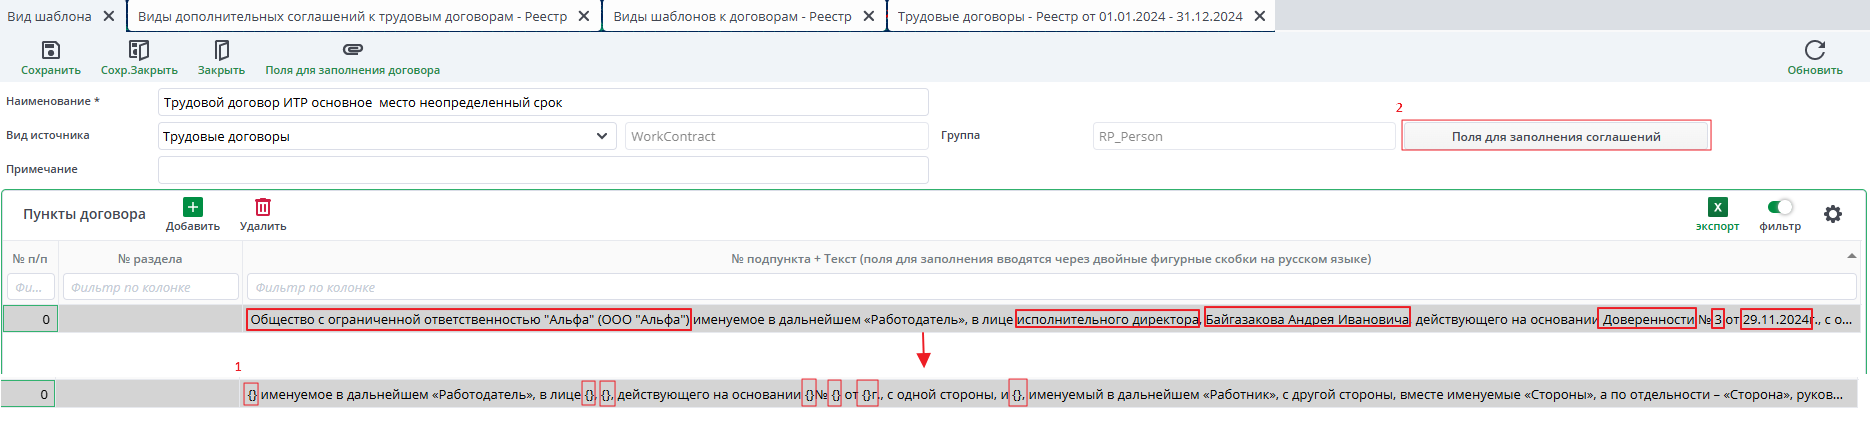Click text Байгазакова Андрея Ивановича
The height and width of the screenshot is (434, 1872).
coord(1307,319)
